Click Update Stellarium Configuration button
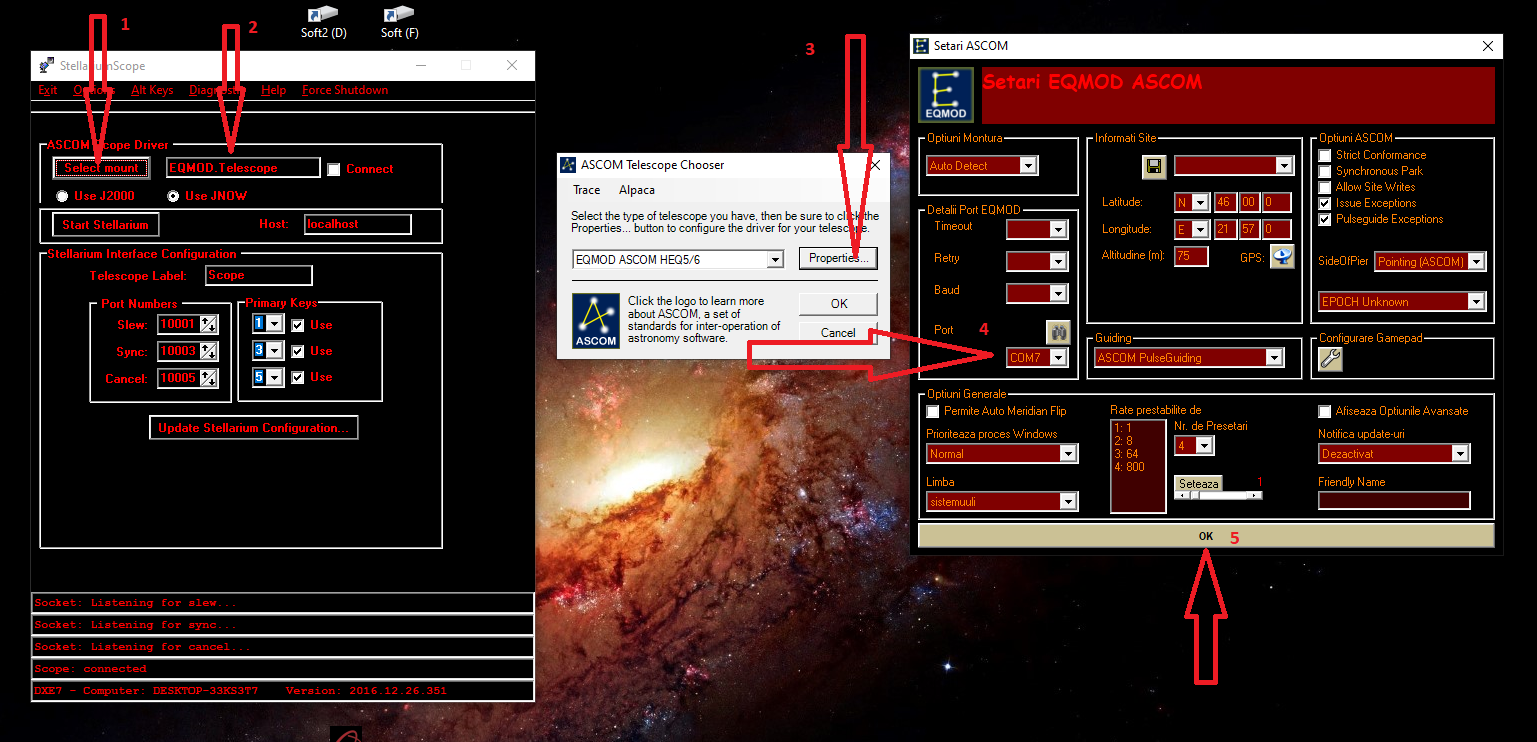Viewport: 1537px width, 742px height. (x=254, y=428)
